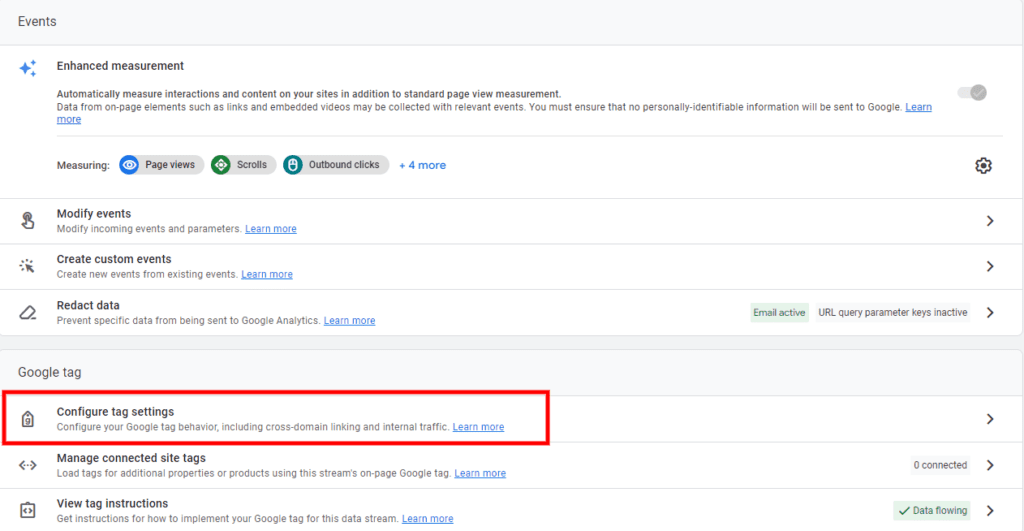Click the Data flowing status badge

tap(932, 511)
